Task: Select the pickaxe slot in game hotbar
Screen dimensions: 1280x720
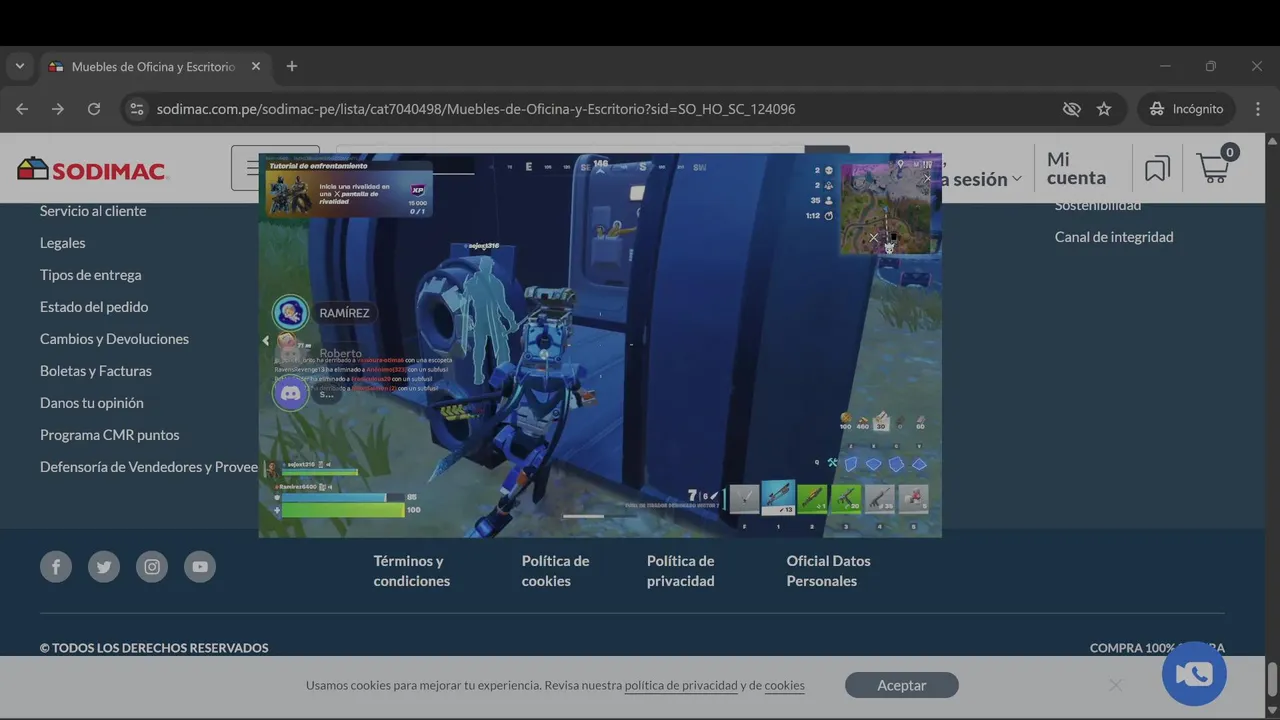Action: tap(744, 498)
